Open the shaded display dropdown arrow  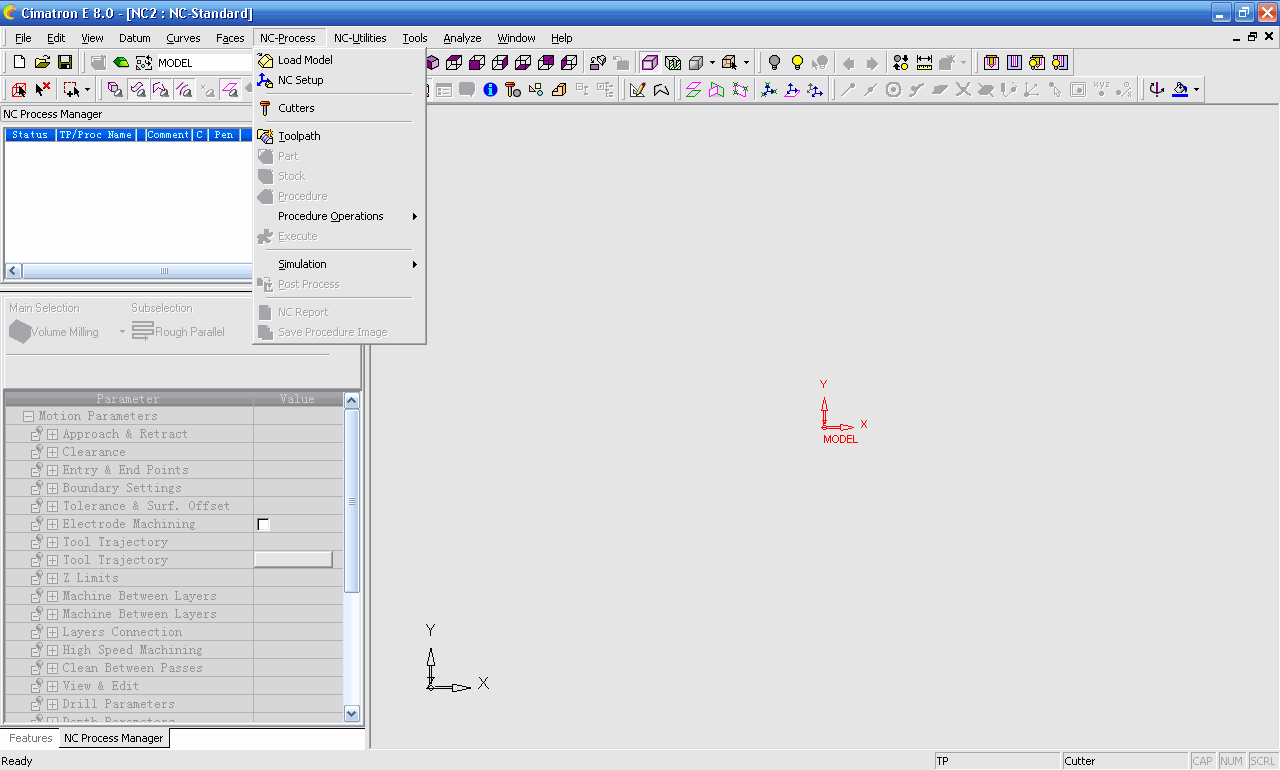pyautogui.click(x=712, y=62)
